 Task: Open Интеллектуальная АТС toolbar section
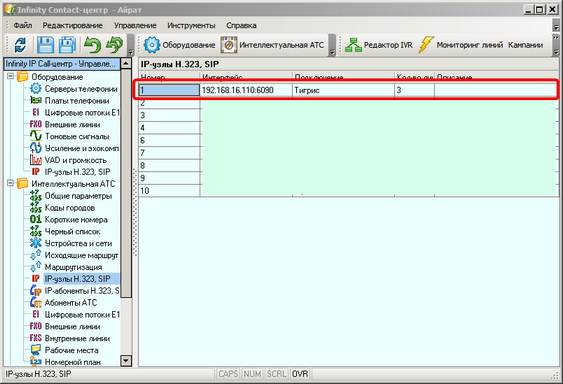273,45
